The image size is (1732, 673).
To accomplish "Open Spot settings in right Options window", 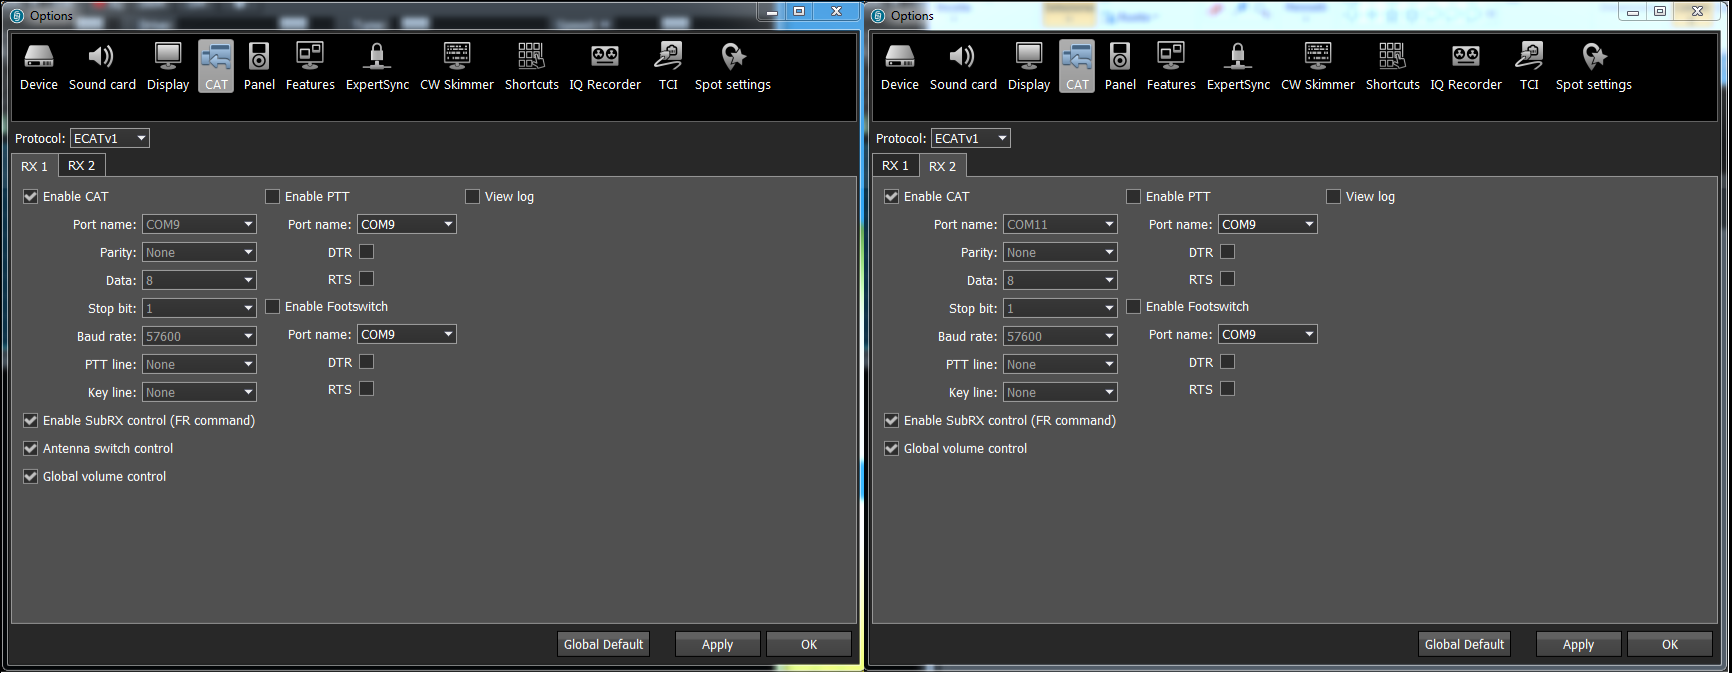I will point(1594,67).
